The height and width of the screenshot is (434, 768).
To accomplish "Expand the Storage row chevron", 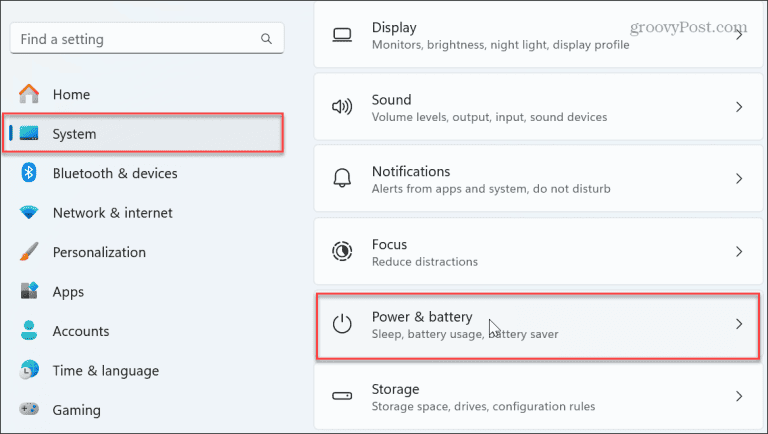I will coord(739,396).
